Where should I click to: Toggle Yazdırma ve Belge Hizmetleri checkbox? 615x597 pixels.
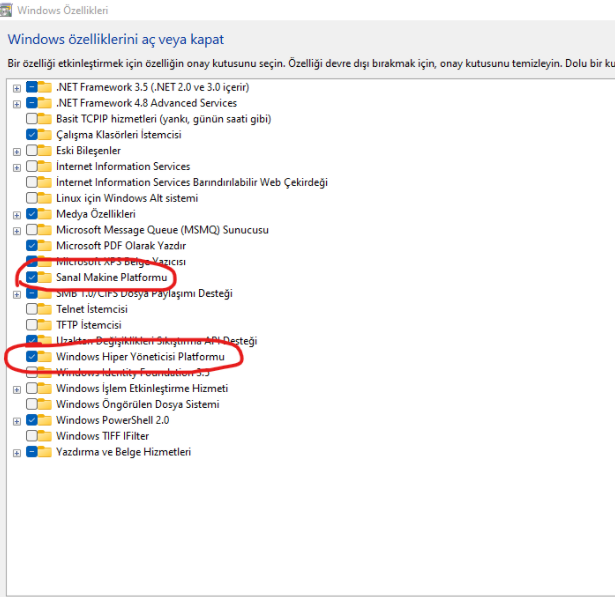pyautogui.click(x=32, y=452)
